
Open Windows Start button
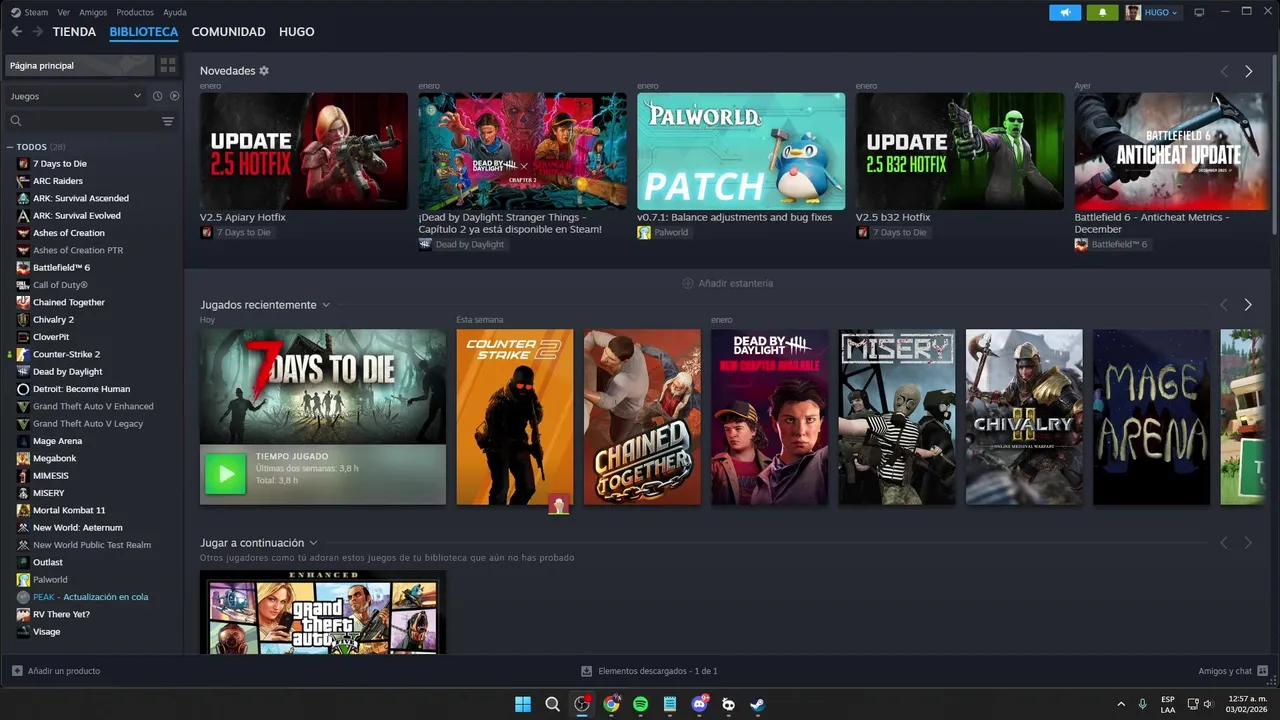523,704
